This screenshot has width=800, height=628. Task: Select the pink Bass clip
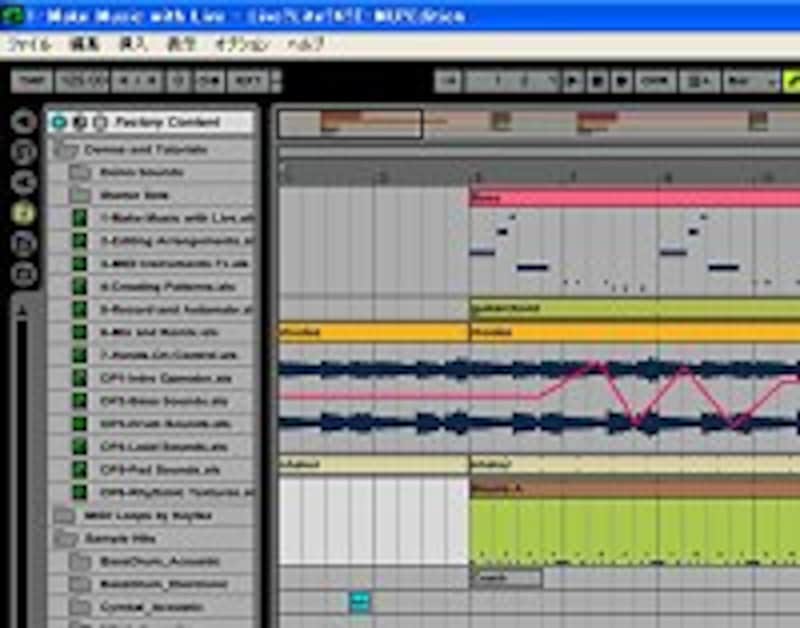(634, 198)
